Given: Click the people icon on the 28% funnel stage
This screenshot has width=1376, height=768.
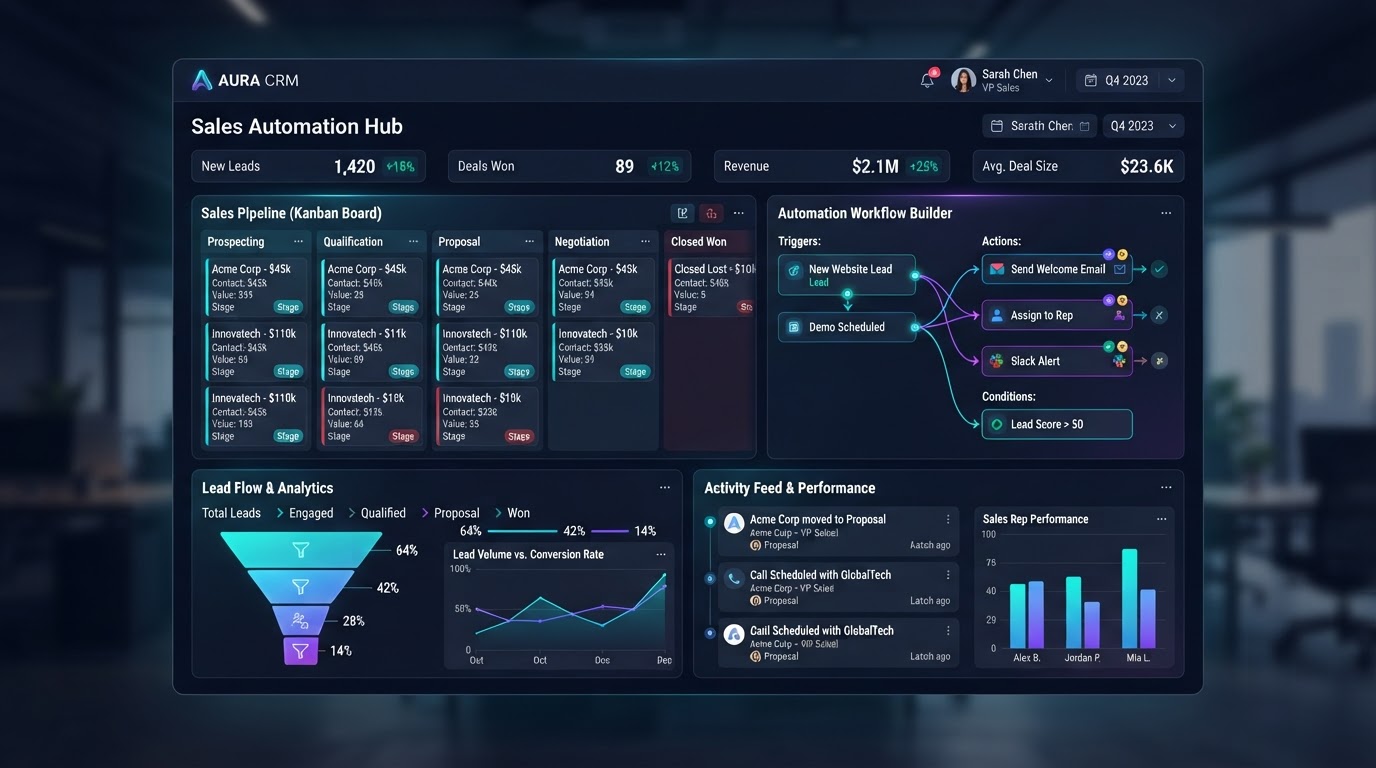Looking at the screenshot, I should (300, 620).
